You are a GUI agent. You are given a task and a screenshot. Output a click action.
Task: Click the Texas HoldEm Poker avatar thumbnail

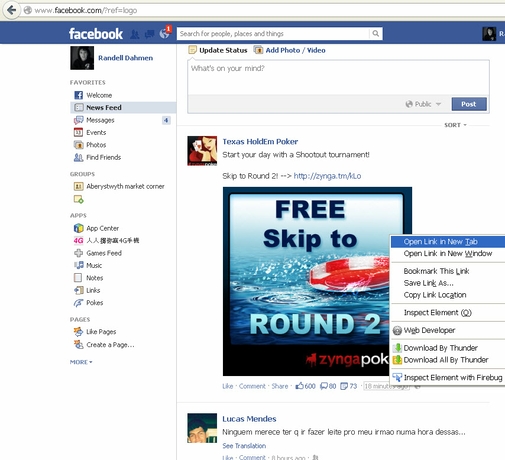pos(202,151)
